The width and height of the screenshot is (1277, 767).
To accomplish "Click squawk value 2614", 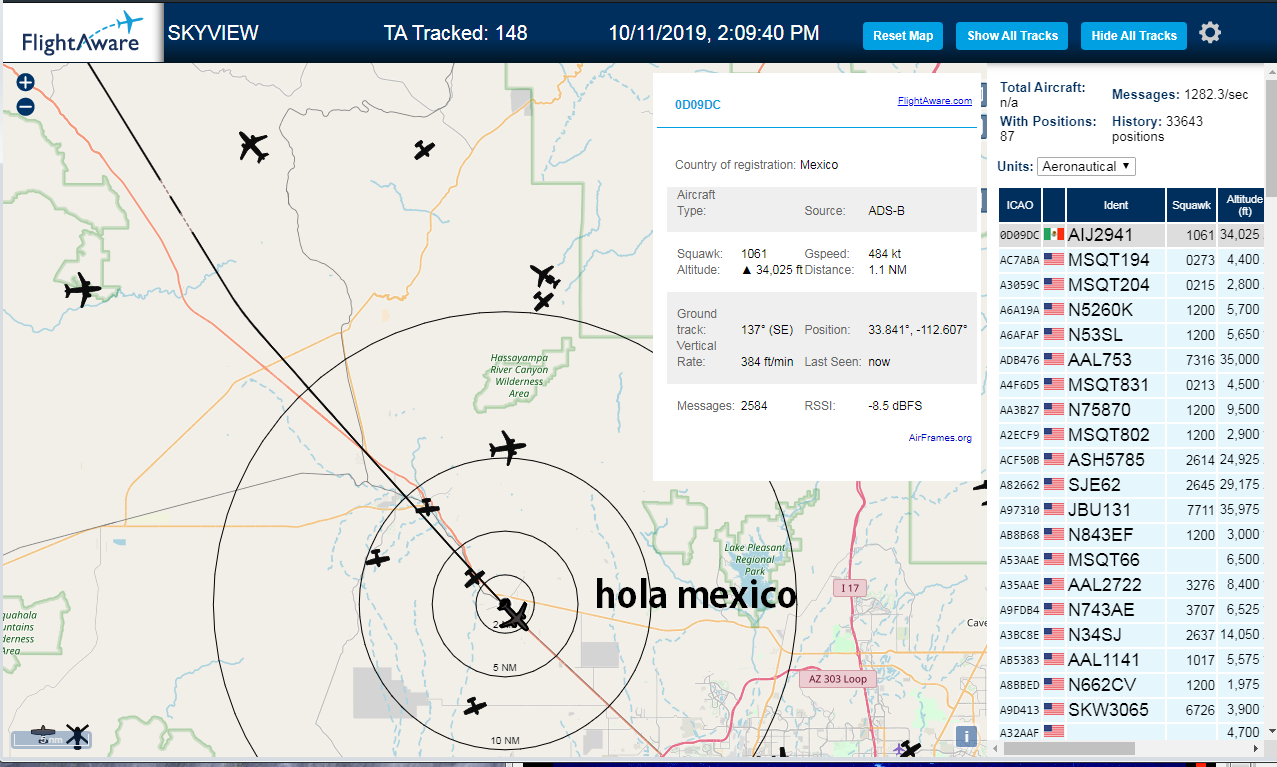I will tap(1200, 460).
